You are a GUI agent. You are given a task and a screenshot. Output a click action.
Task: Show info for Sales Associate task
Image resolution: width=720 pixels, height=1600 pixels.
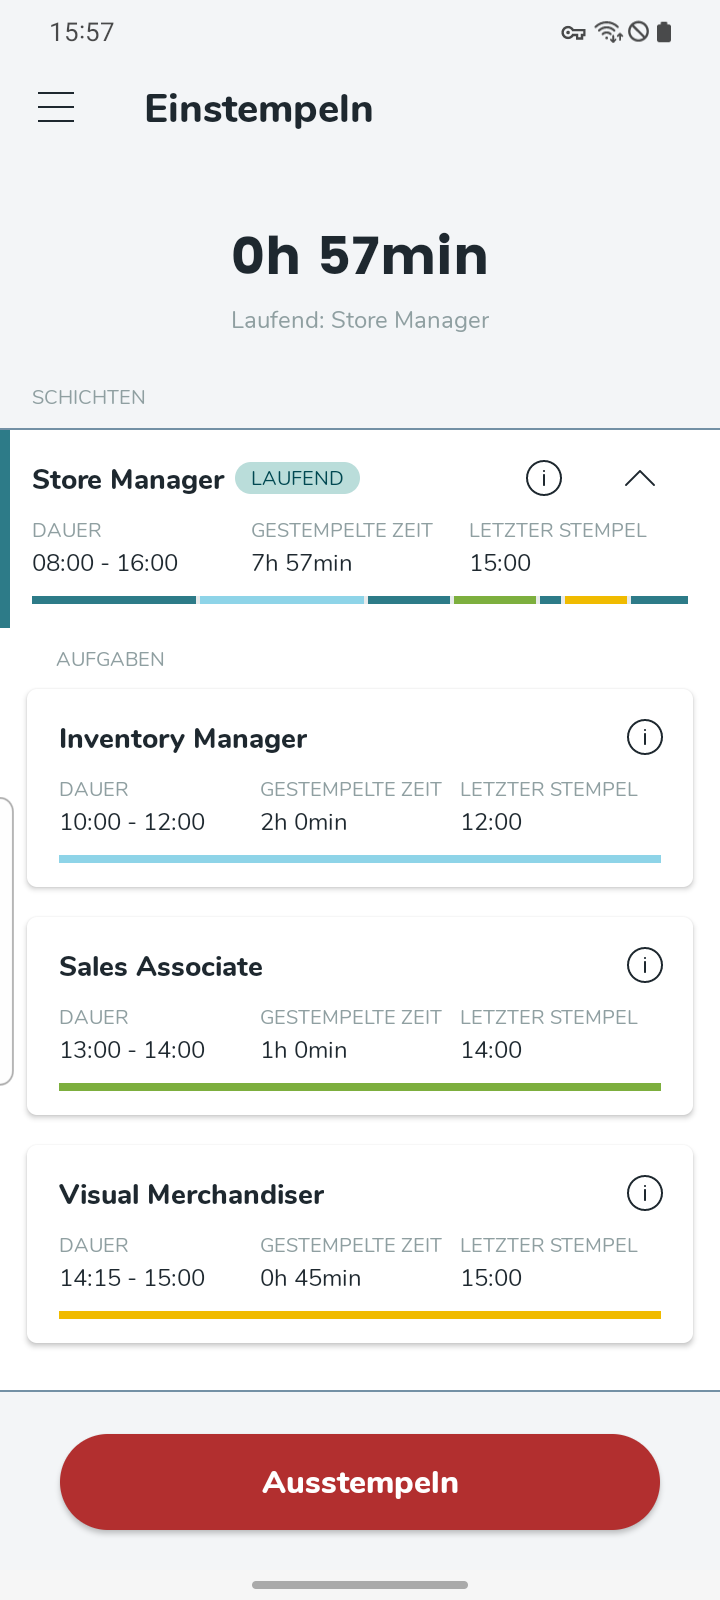[645, 965]
